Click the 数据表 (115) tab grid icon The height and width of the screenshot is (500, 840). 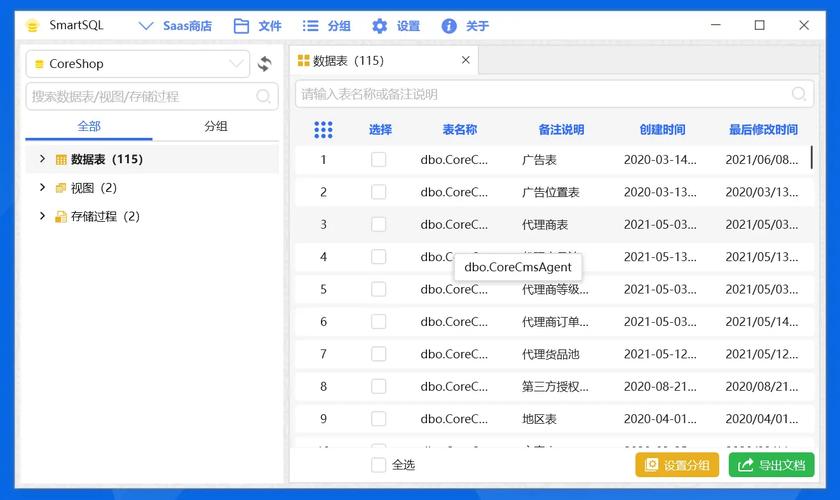tap(304, 61)
